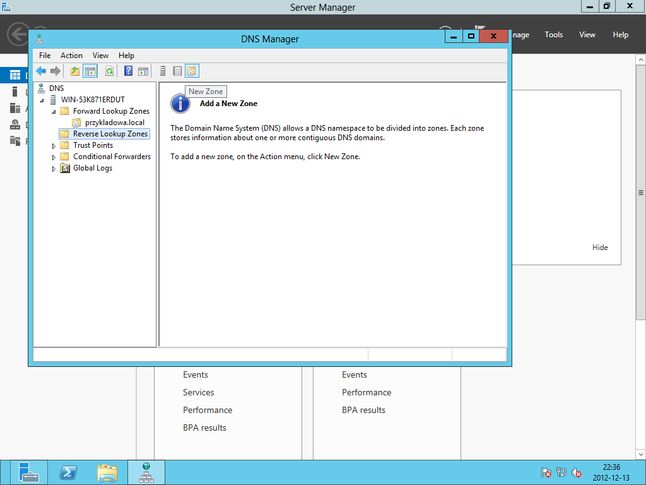Image resolution: width=646 pixels, height=485 pixels.
Task: Click Server Manager back navigation arrow
Action: (x=18, y=34)
